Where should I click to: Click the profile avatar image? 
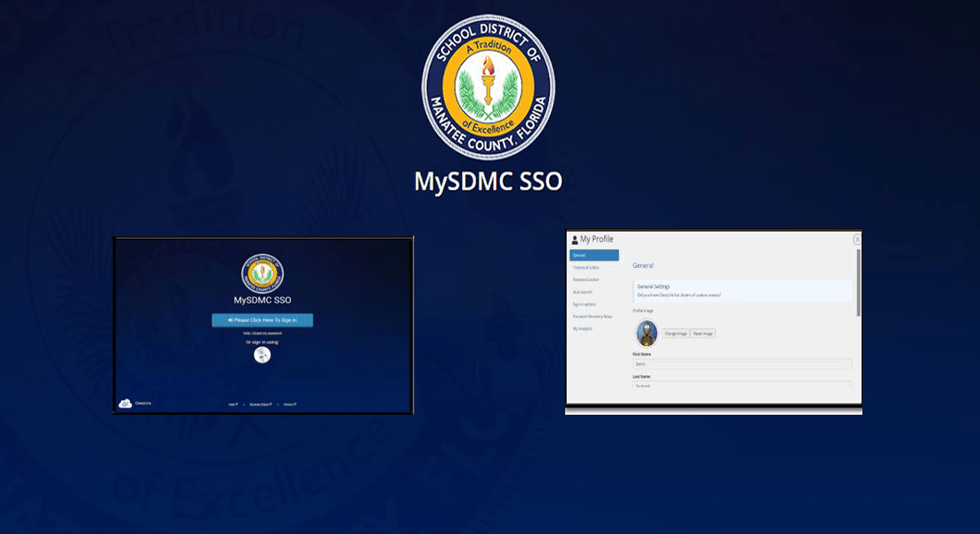coord(647,333)
